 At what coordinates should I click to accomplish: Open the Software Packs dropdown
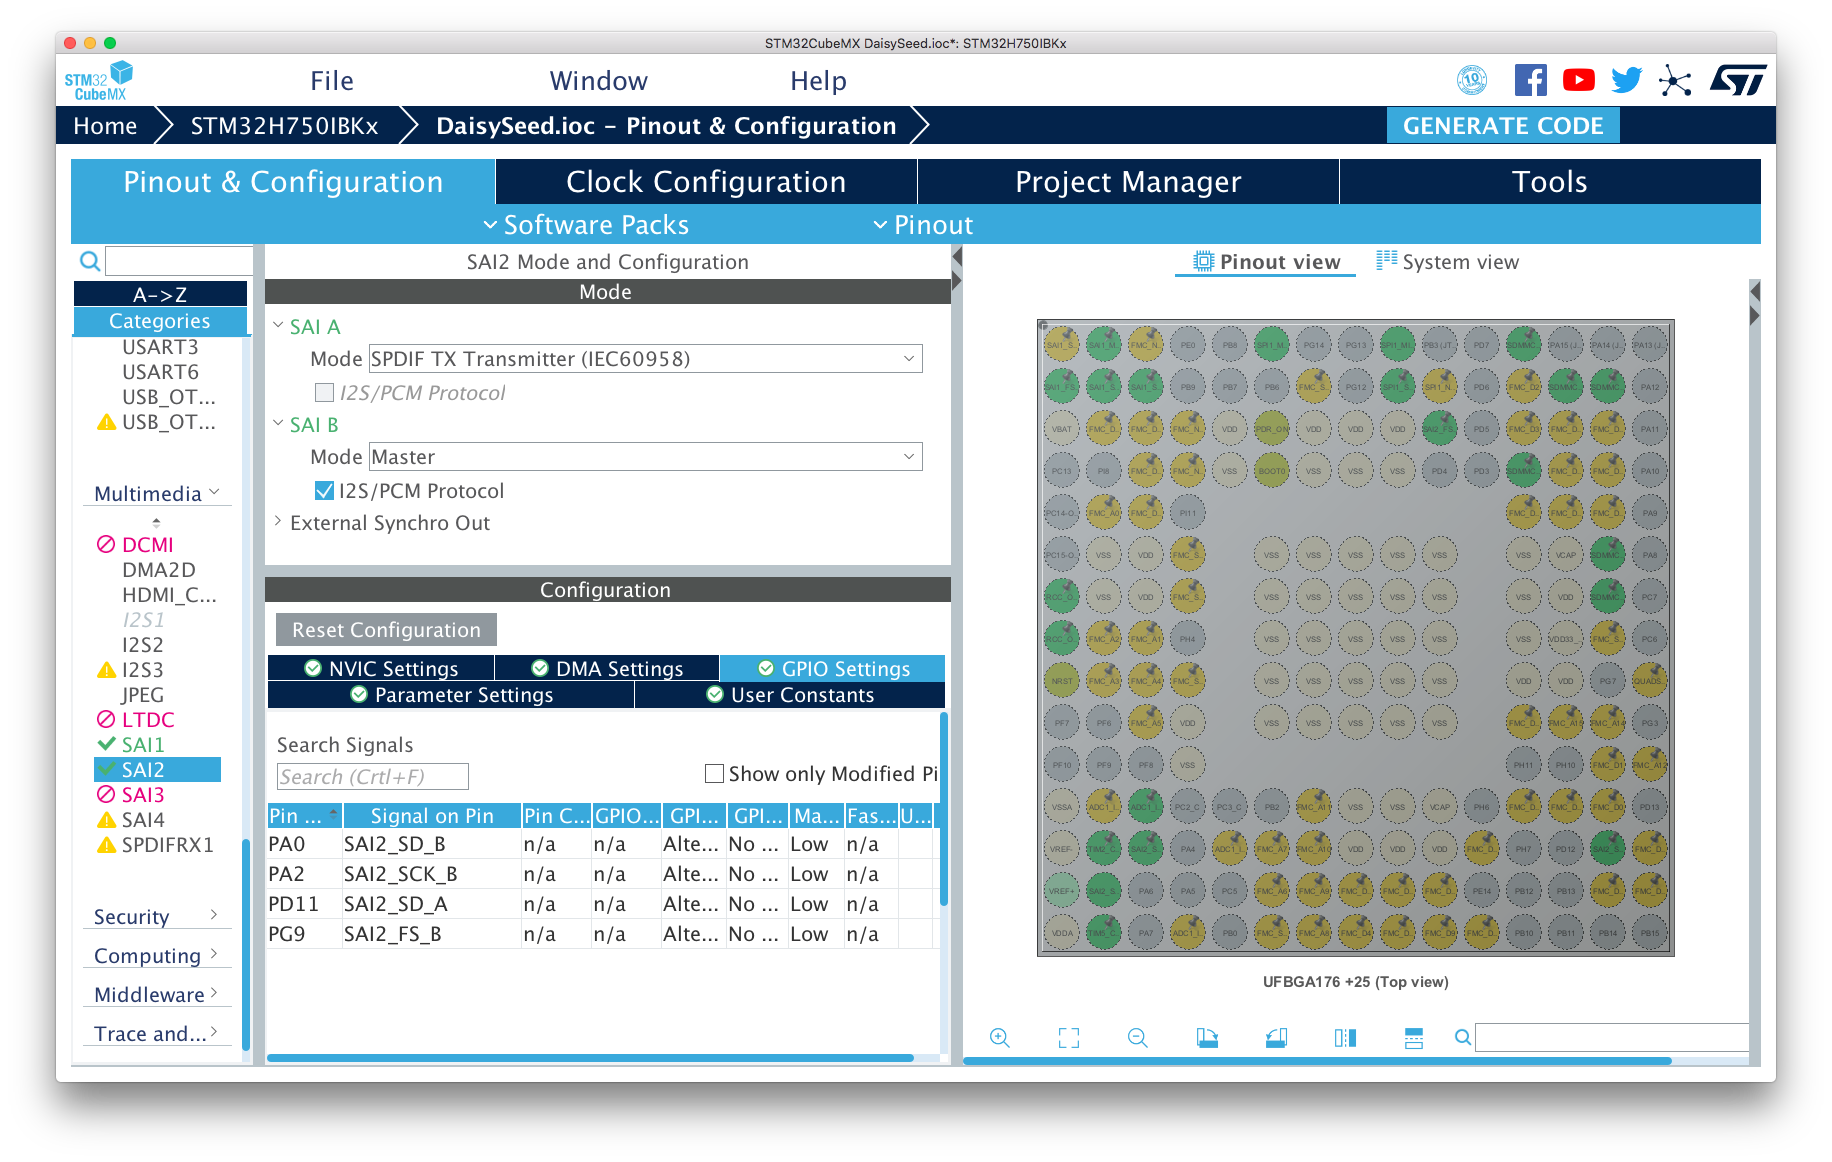(586, 225)
